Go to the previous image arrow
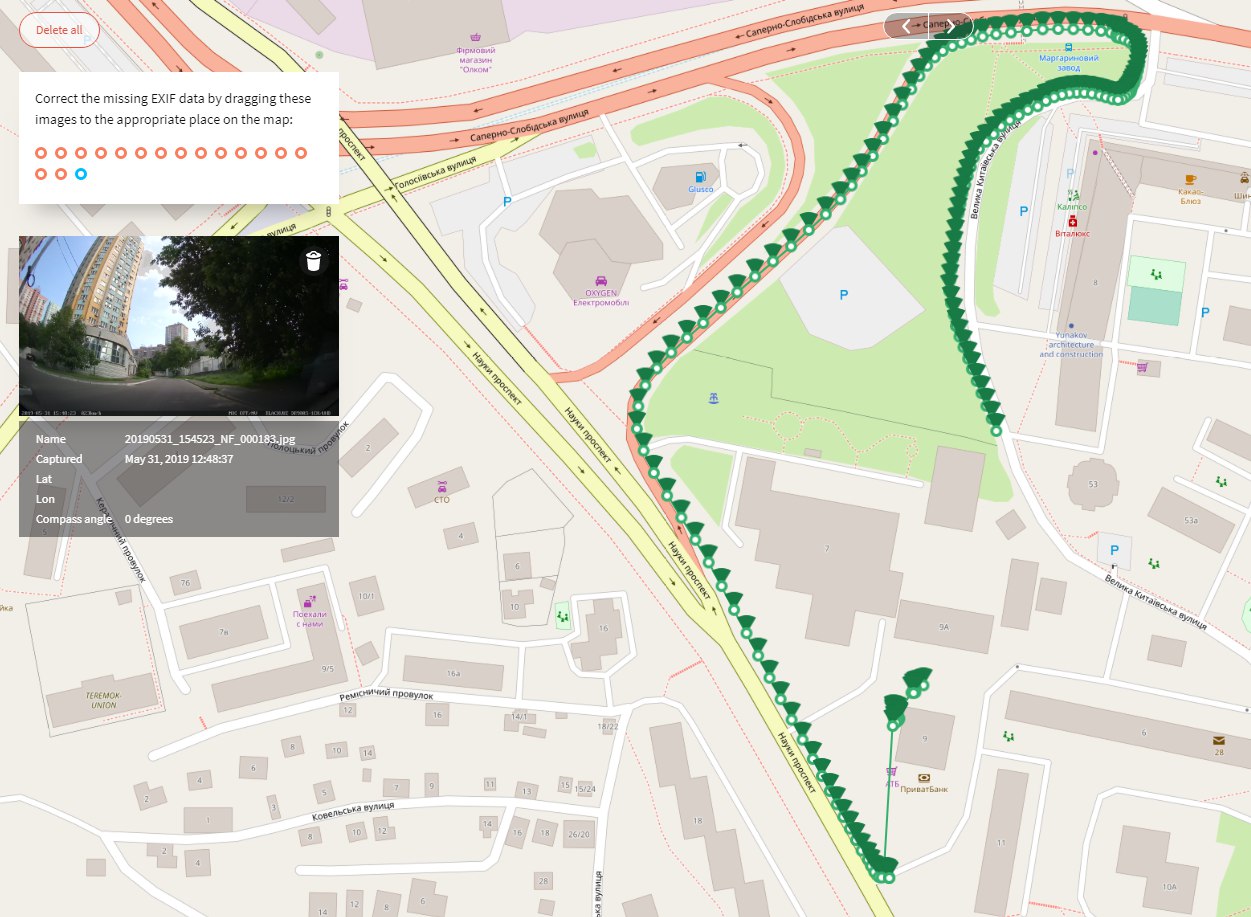 [906, 26]
